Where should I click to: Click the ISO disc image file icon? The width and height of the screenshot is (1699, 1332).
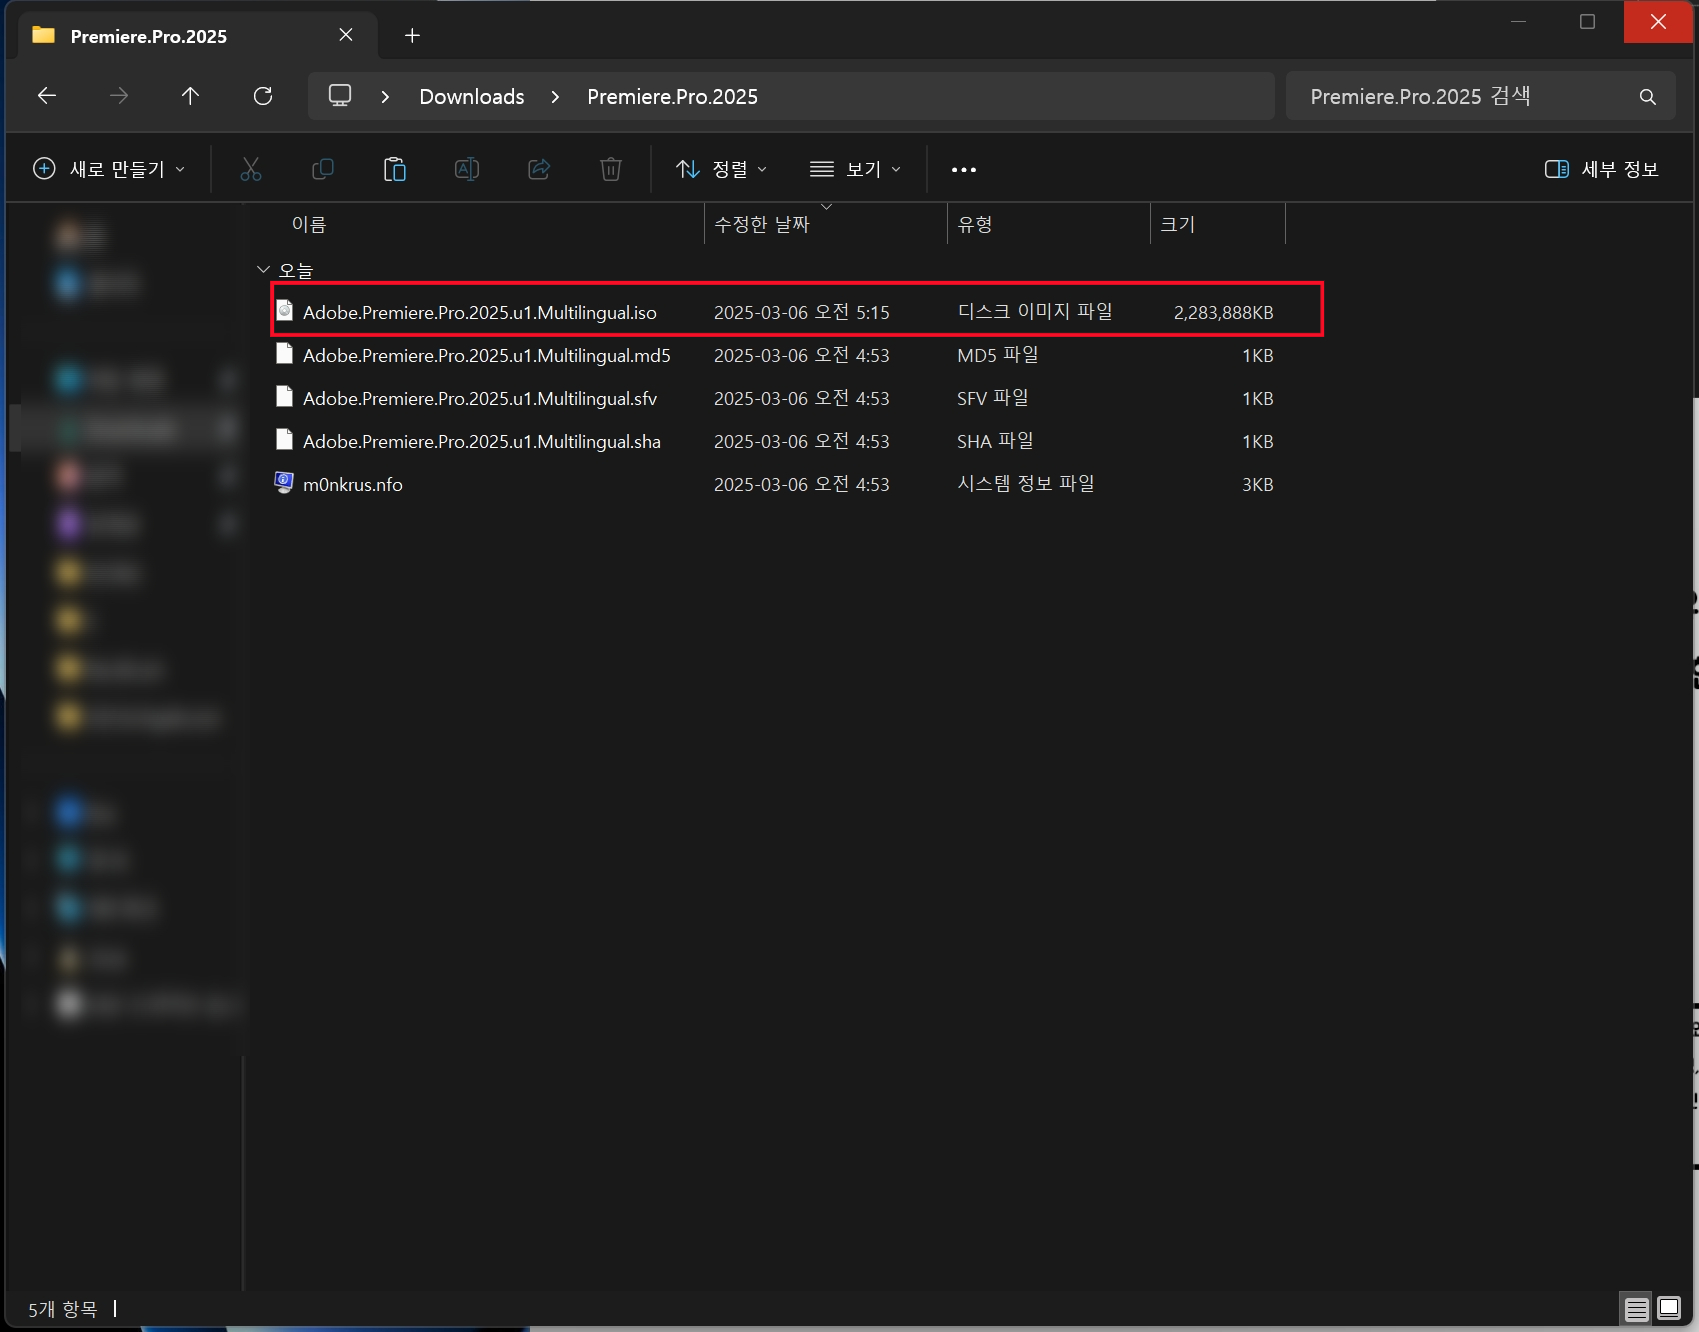pos(285,311)
